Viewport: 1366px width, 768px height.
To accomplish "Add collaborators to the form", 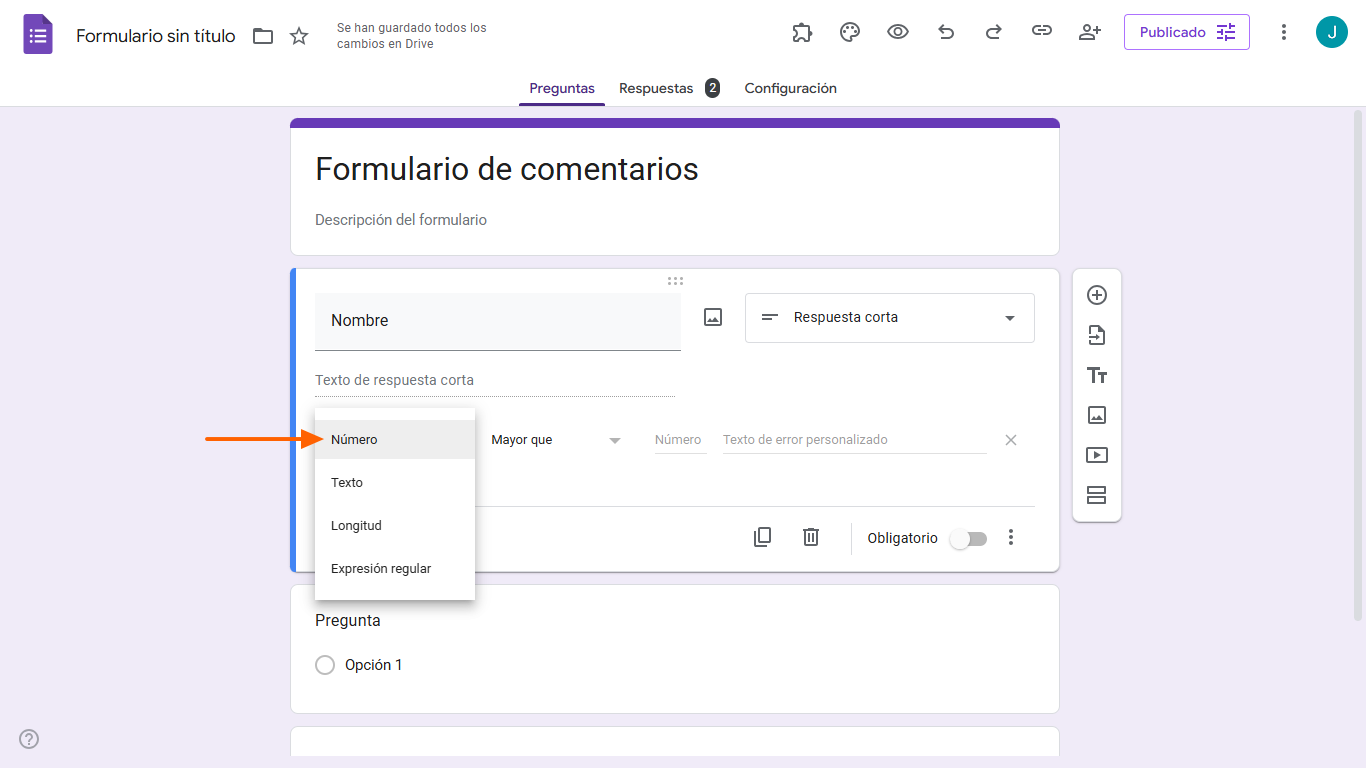I will coord(1089,31).
